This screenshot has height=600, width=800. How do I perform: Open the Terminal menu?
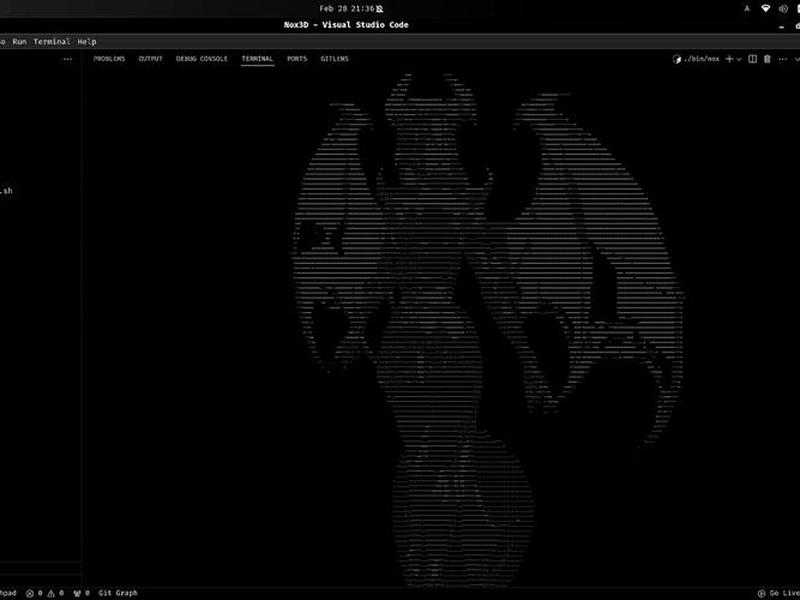(x=52, y=42)
